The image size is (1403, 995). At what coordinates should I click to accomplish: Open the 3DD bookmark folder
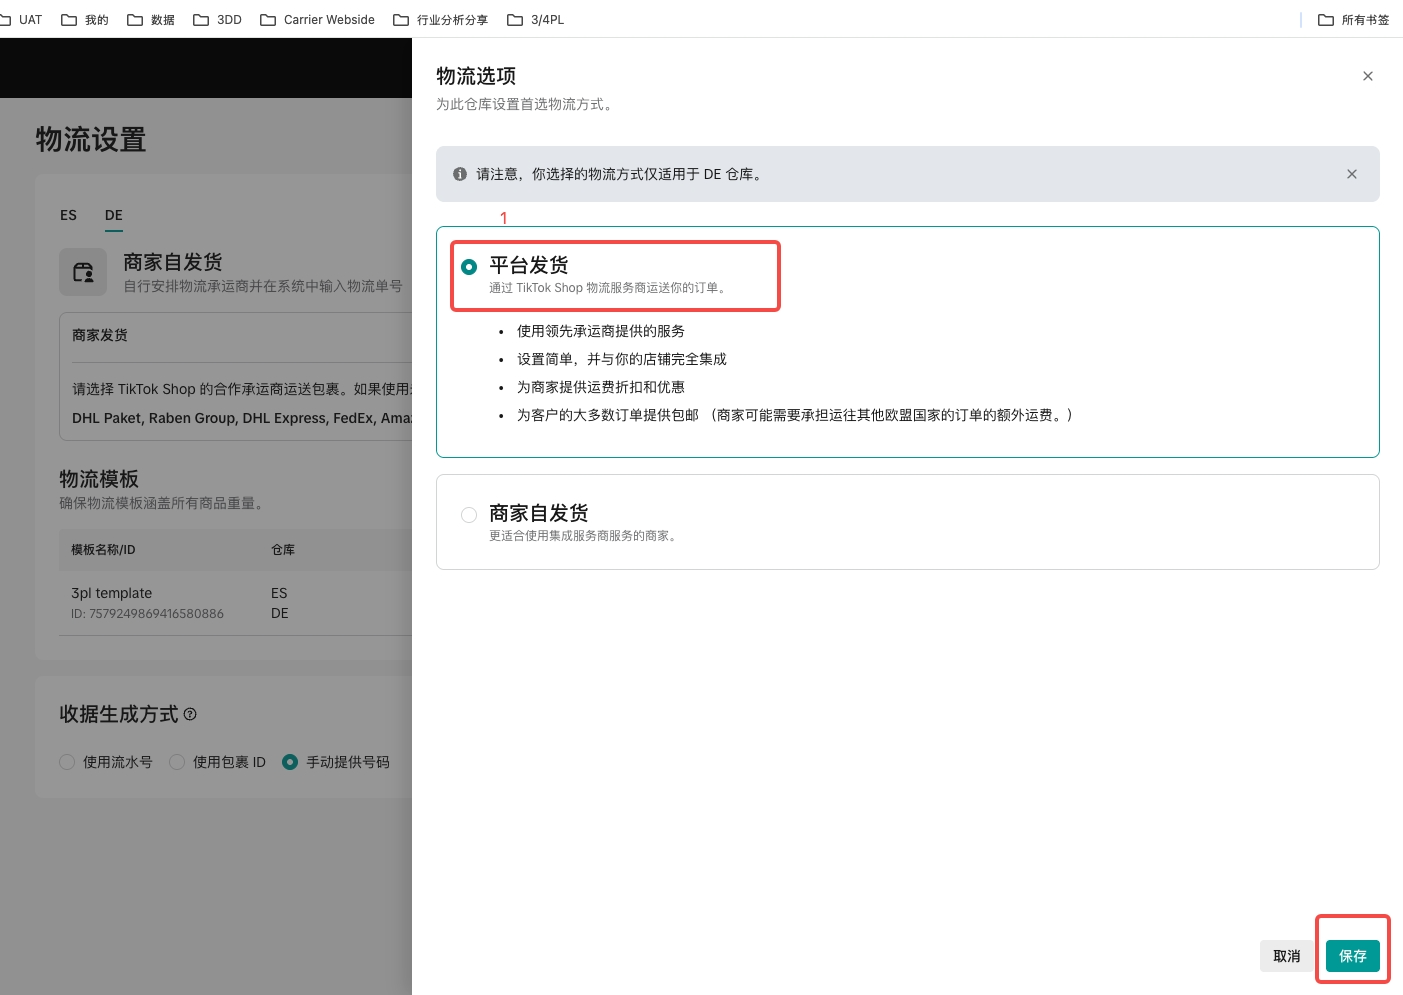click(217, 20)
